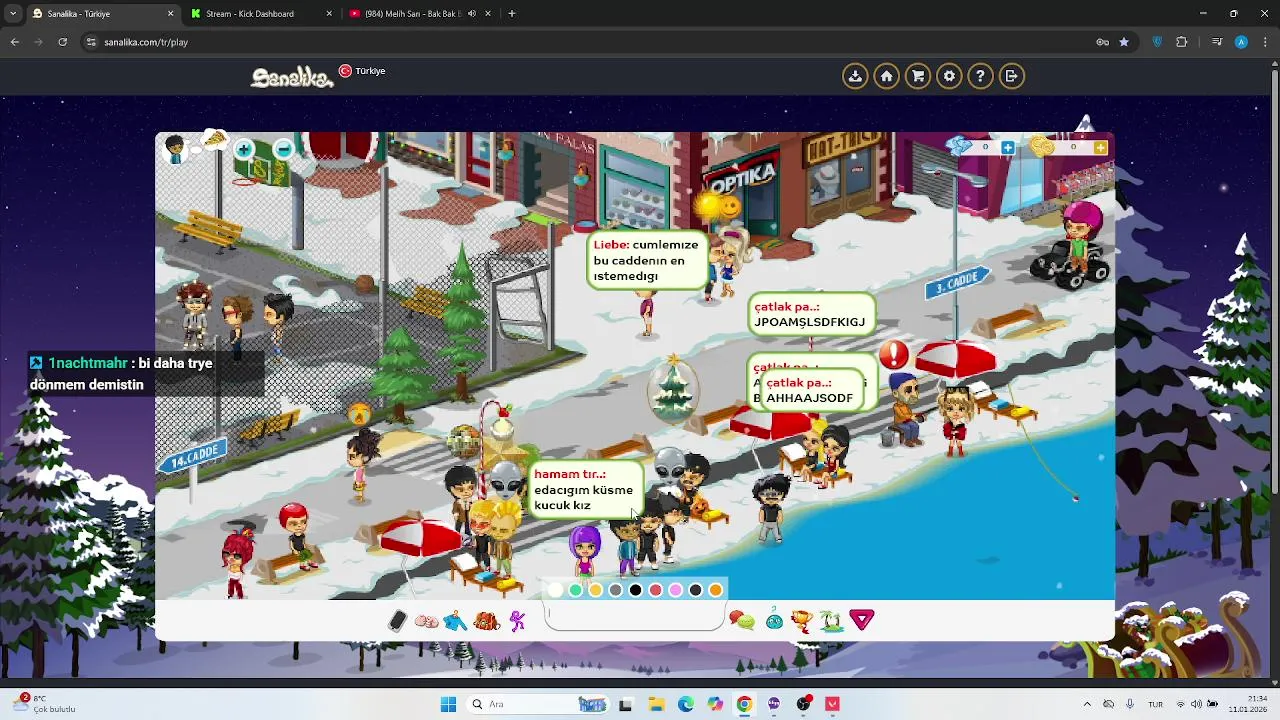Add diamonds with the blue plus button
The width and height of the screenshot is (1280, 720).
pos(1007,148)
